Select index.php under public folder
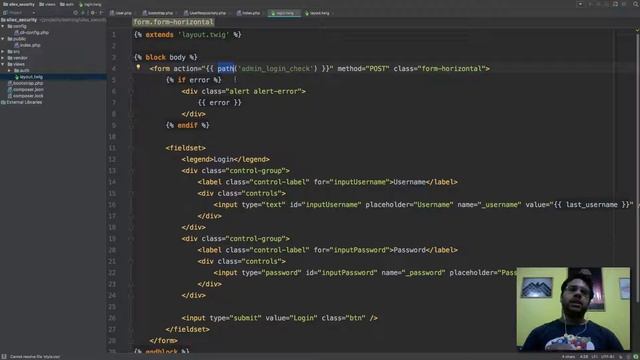This screenshot has height=360, width=640. tap(30, 45)
